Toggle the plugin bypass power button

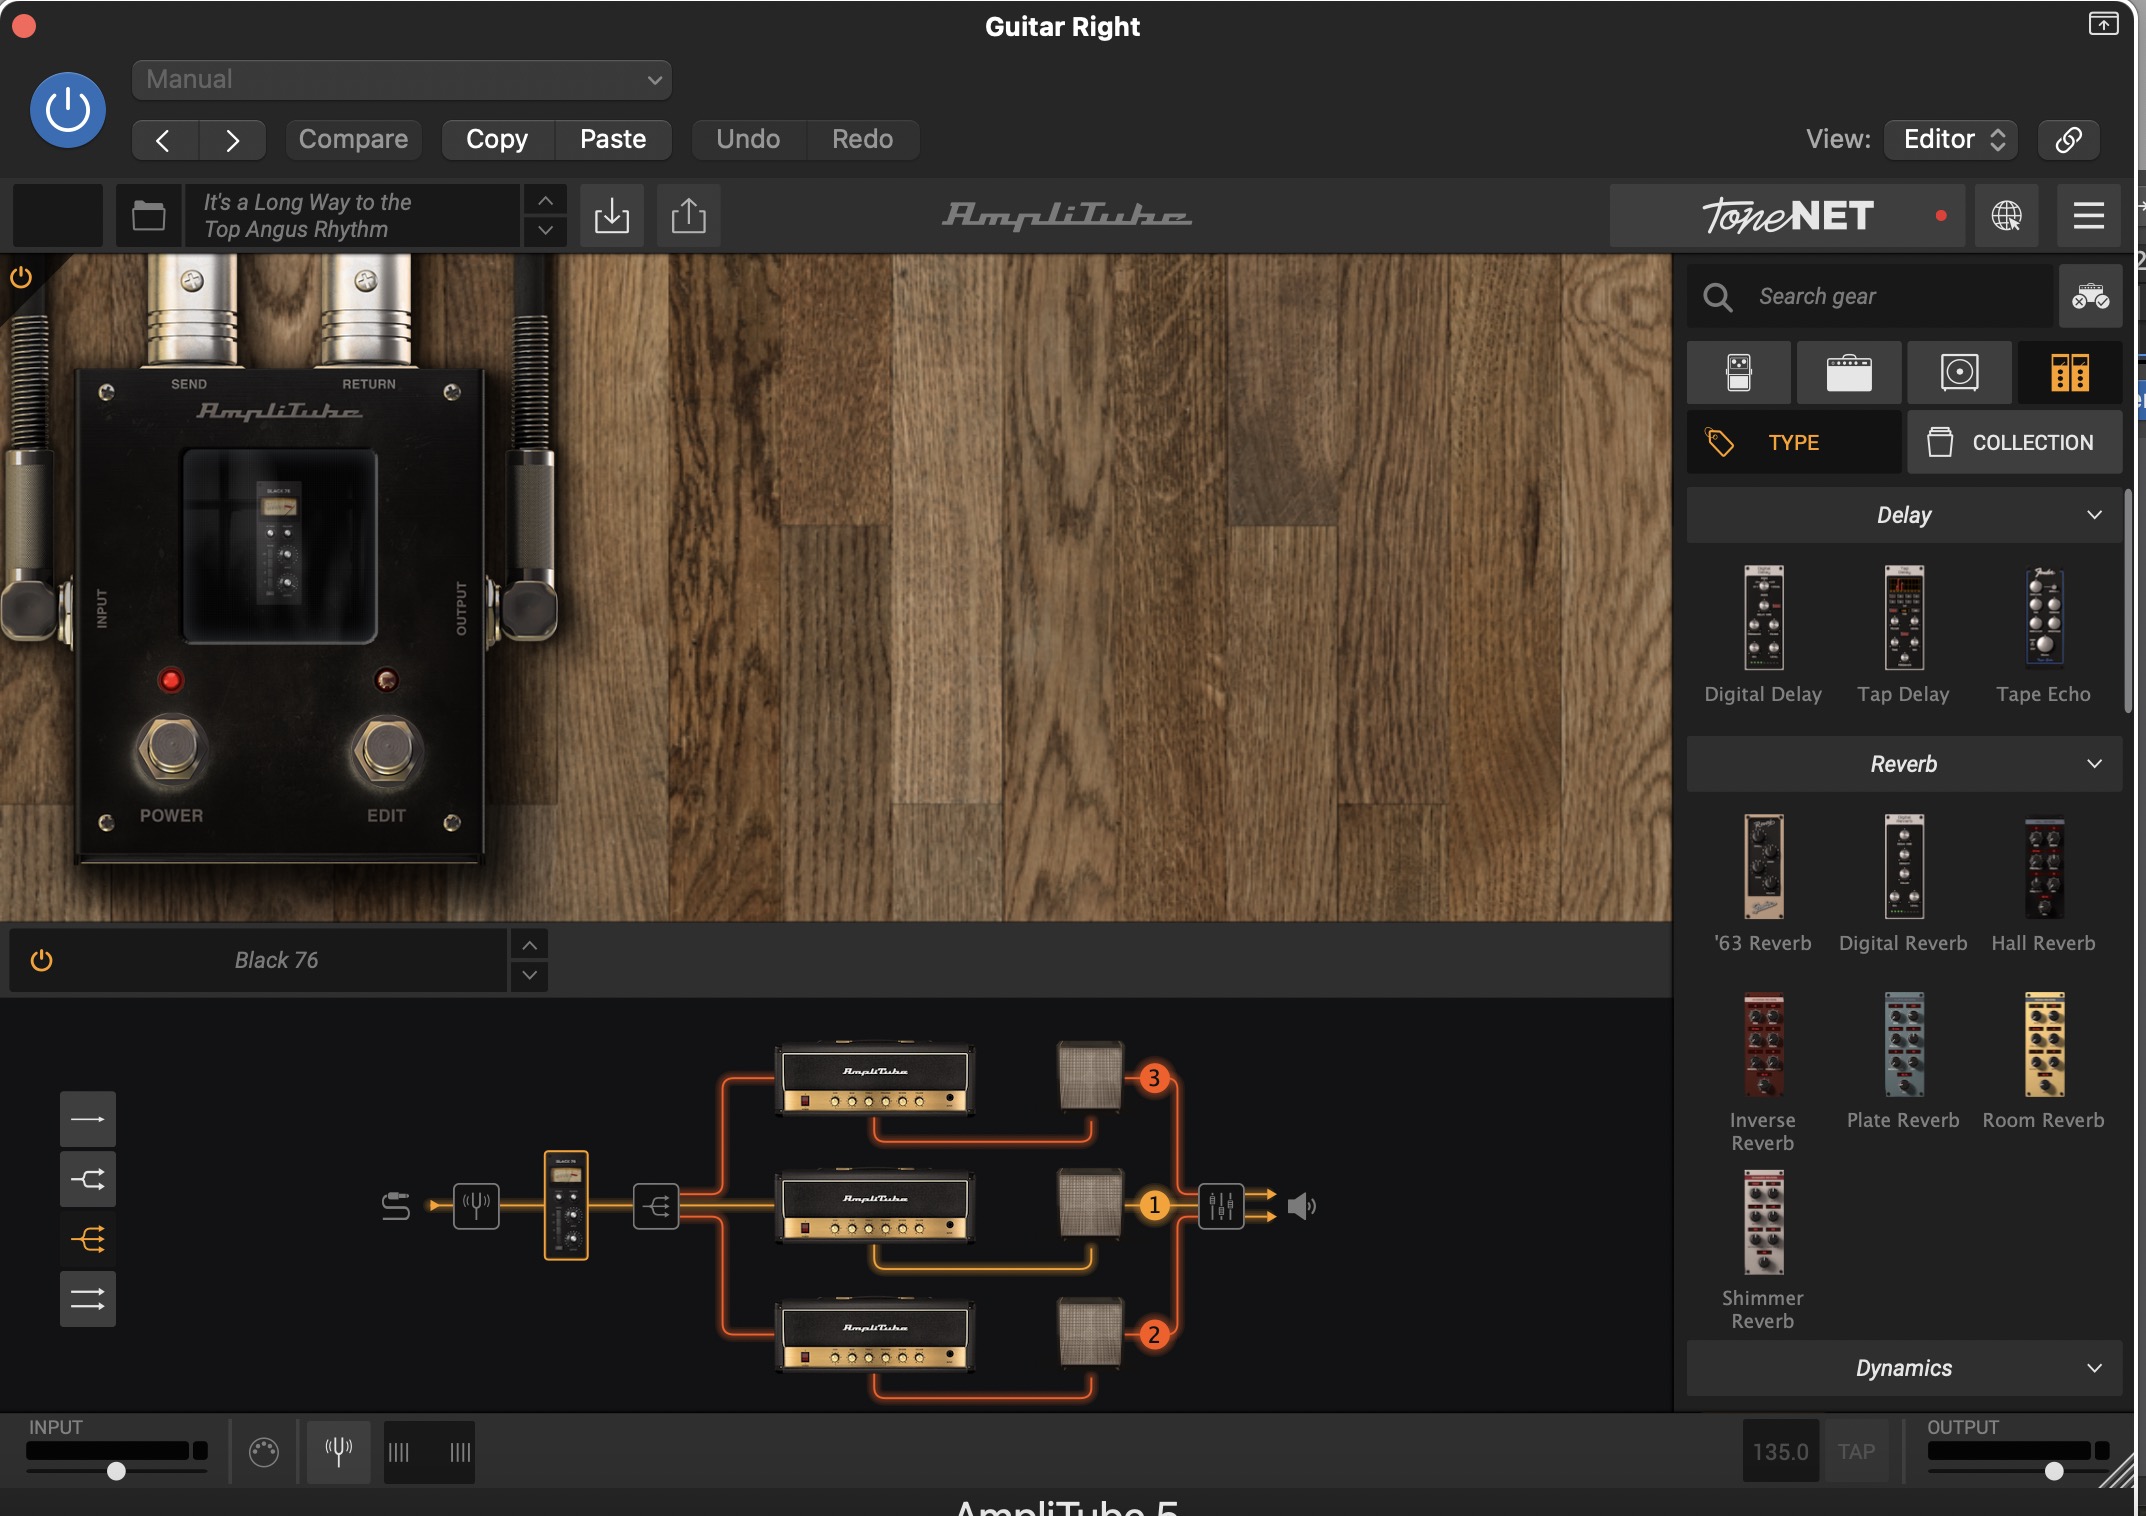coord(67,110)
